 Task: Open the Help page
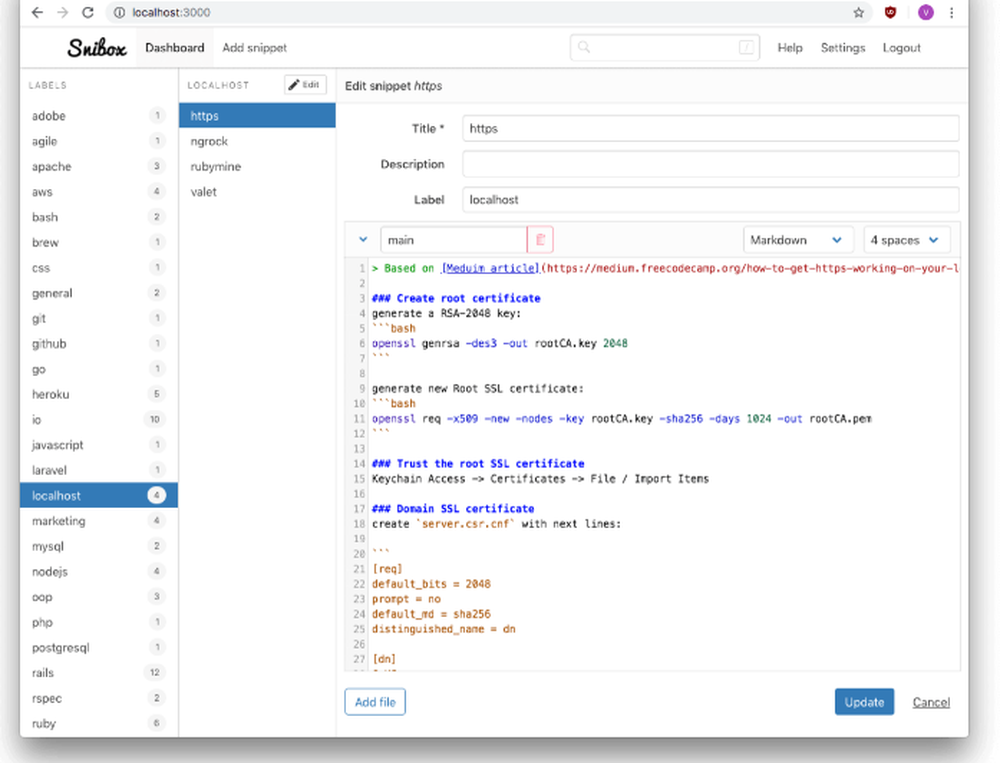pos(790,48)
